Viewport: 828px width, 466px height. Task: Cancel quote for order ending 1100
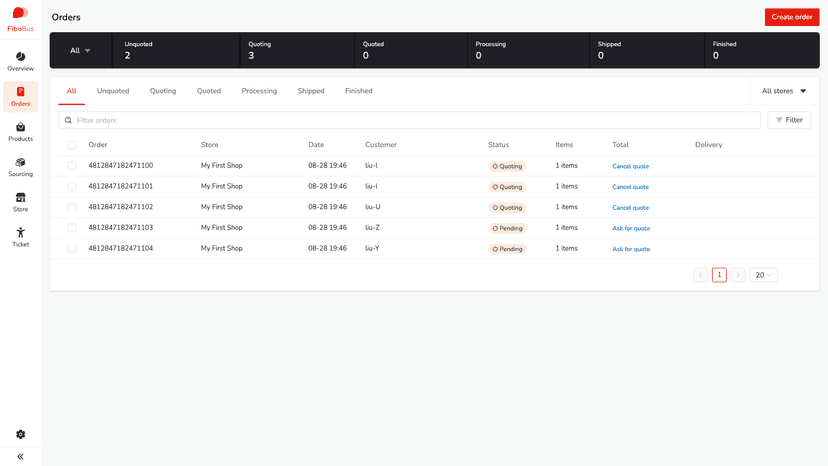click(x=631, y=166)
